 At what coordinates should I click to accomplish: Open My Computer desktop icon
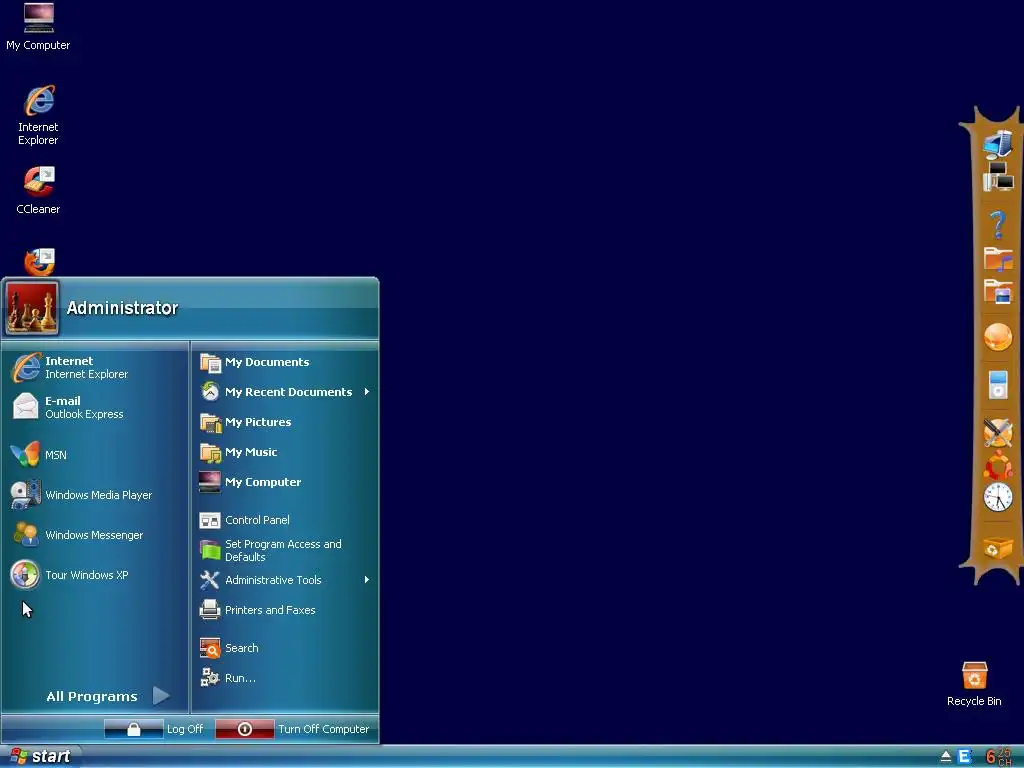tap(38, 27)
